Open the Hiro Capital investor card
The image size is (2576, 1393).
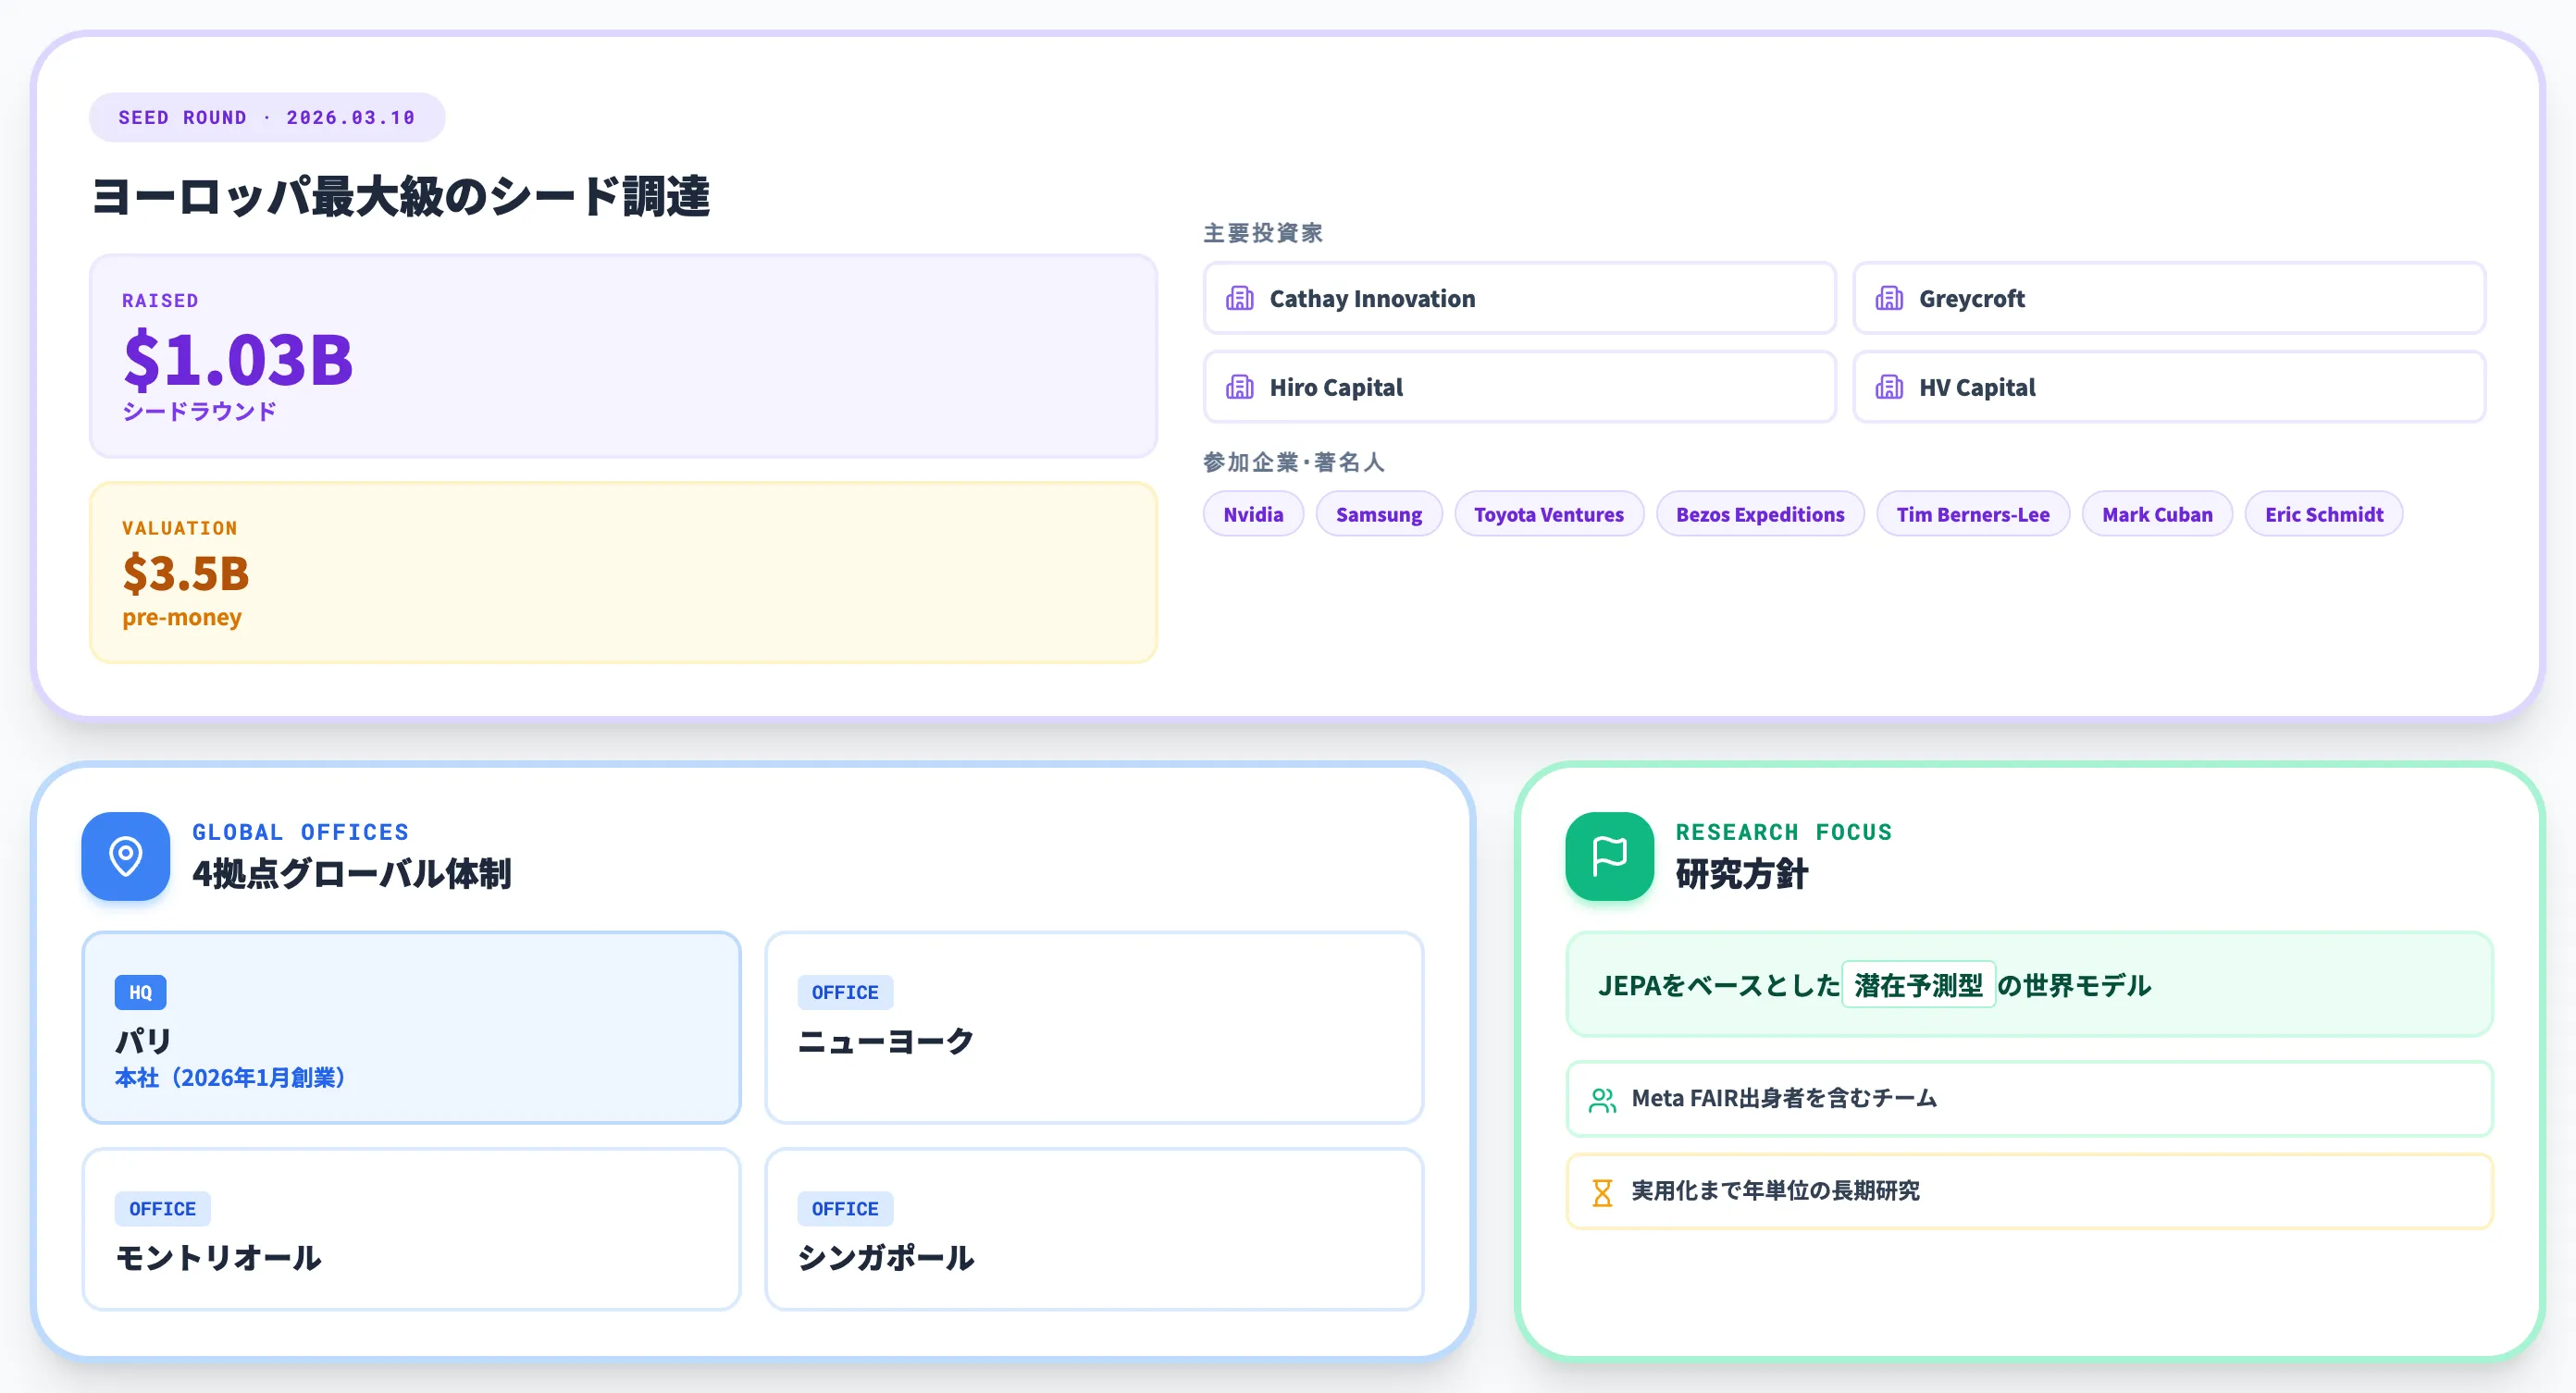[x=1519, y=387]
